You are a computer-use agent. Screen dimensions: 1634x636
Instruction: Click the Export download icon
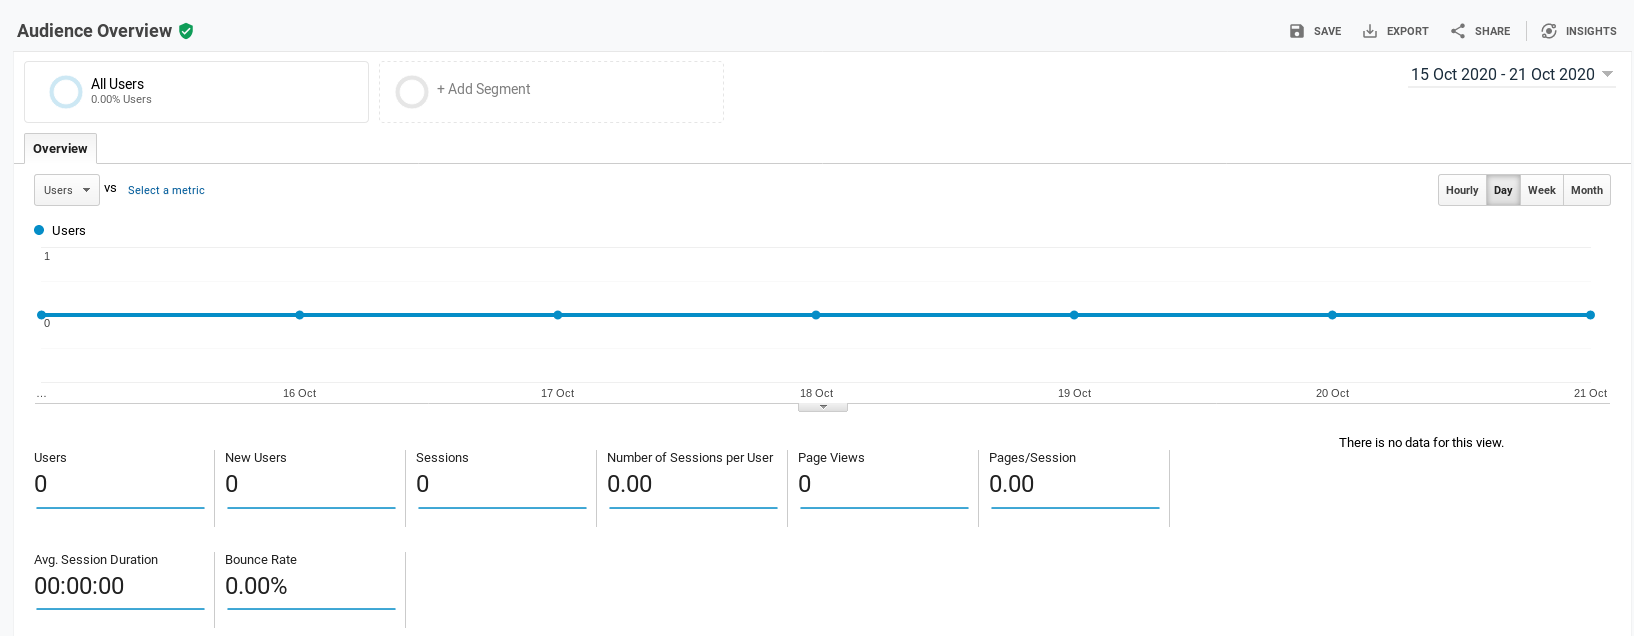point(1370,31)
